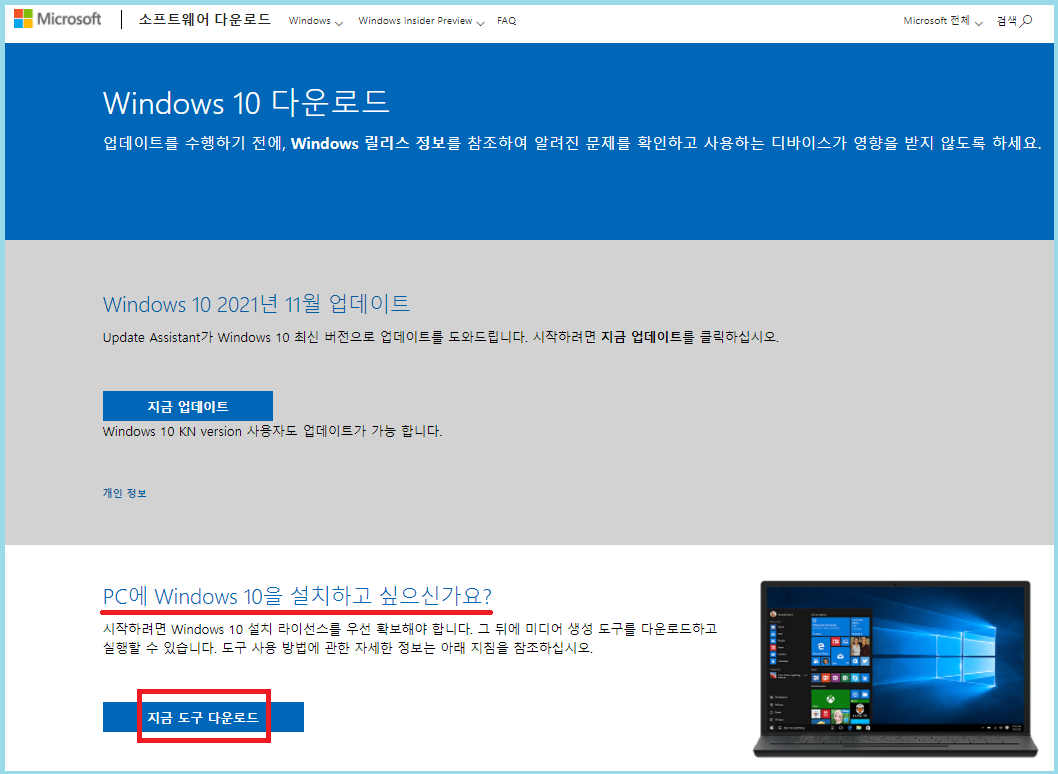Click the Update Assistant description sentence
1058x774 pixels.
pyautogui.click(x=441, y=337)
